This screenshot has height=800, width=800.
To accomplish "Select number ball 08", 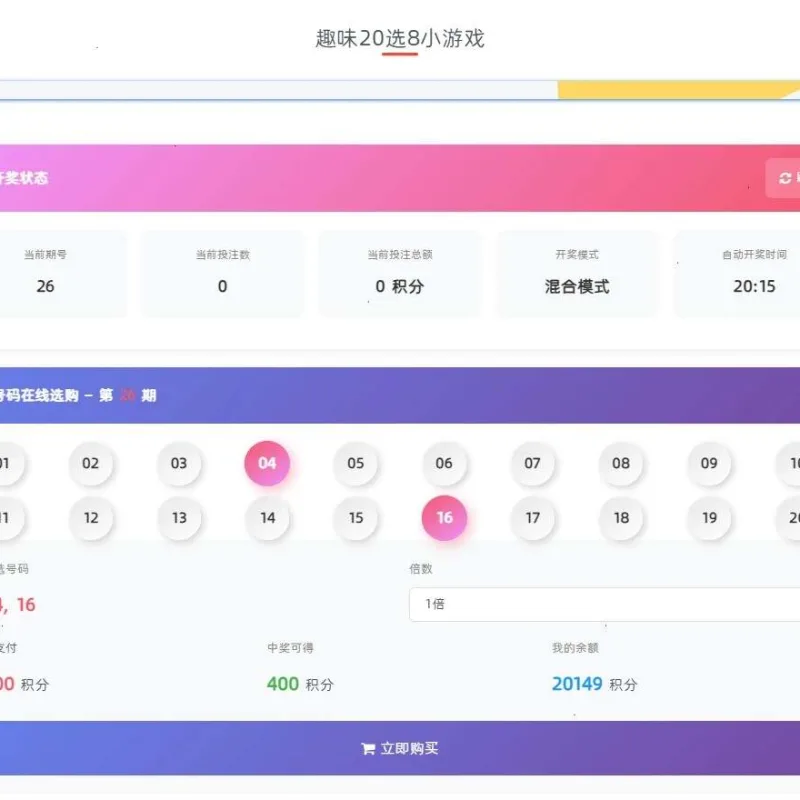I will tap(621, 463).
